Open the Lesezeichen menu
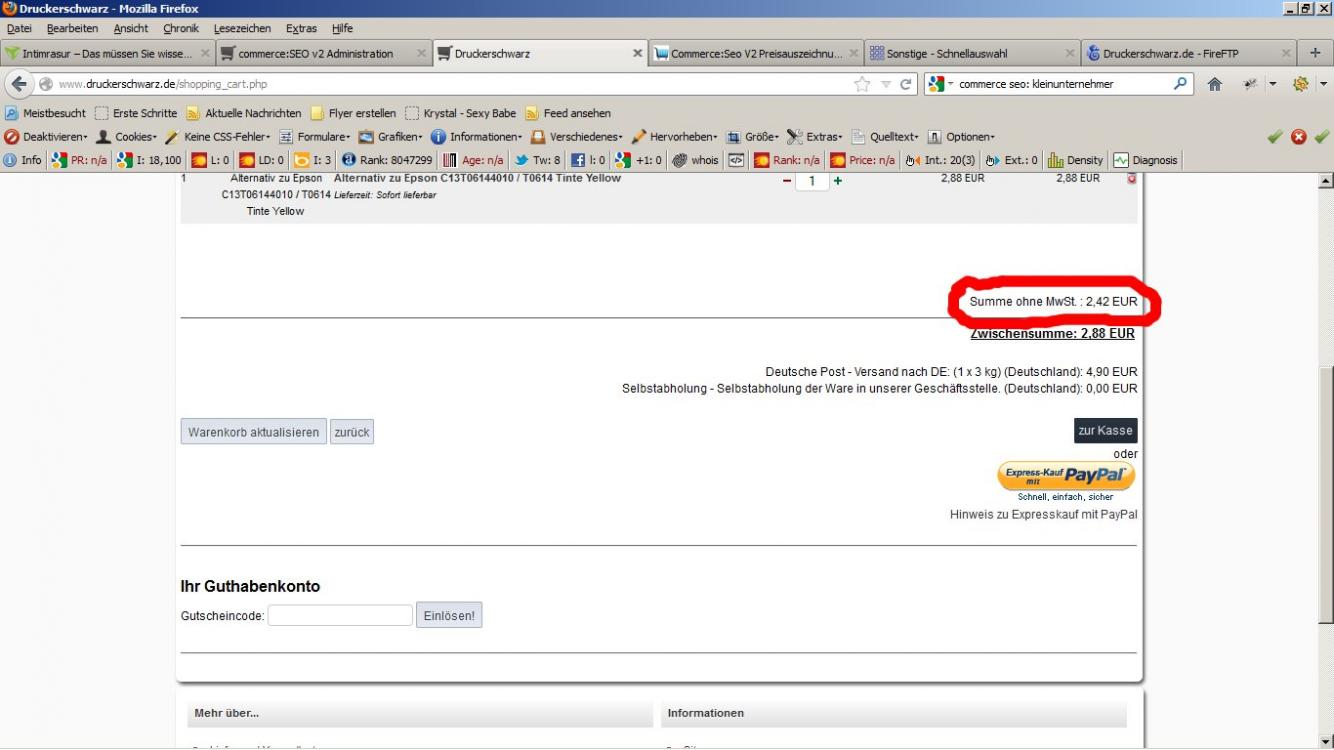This screenshot has height=750, width=1334. (241, 28)
